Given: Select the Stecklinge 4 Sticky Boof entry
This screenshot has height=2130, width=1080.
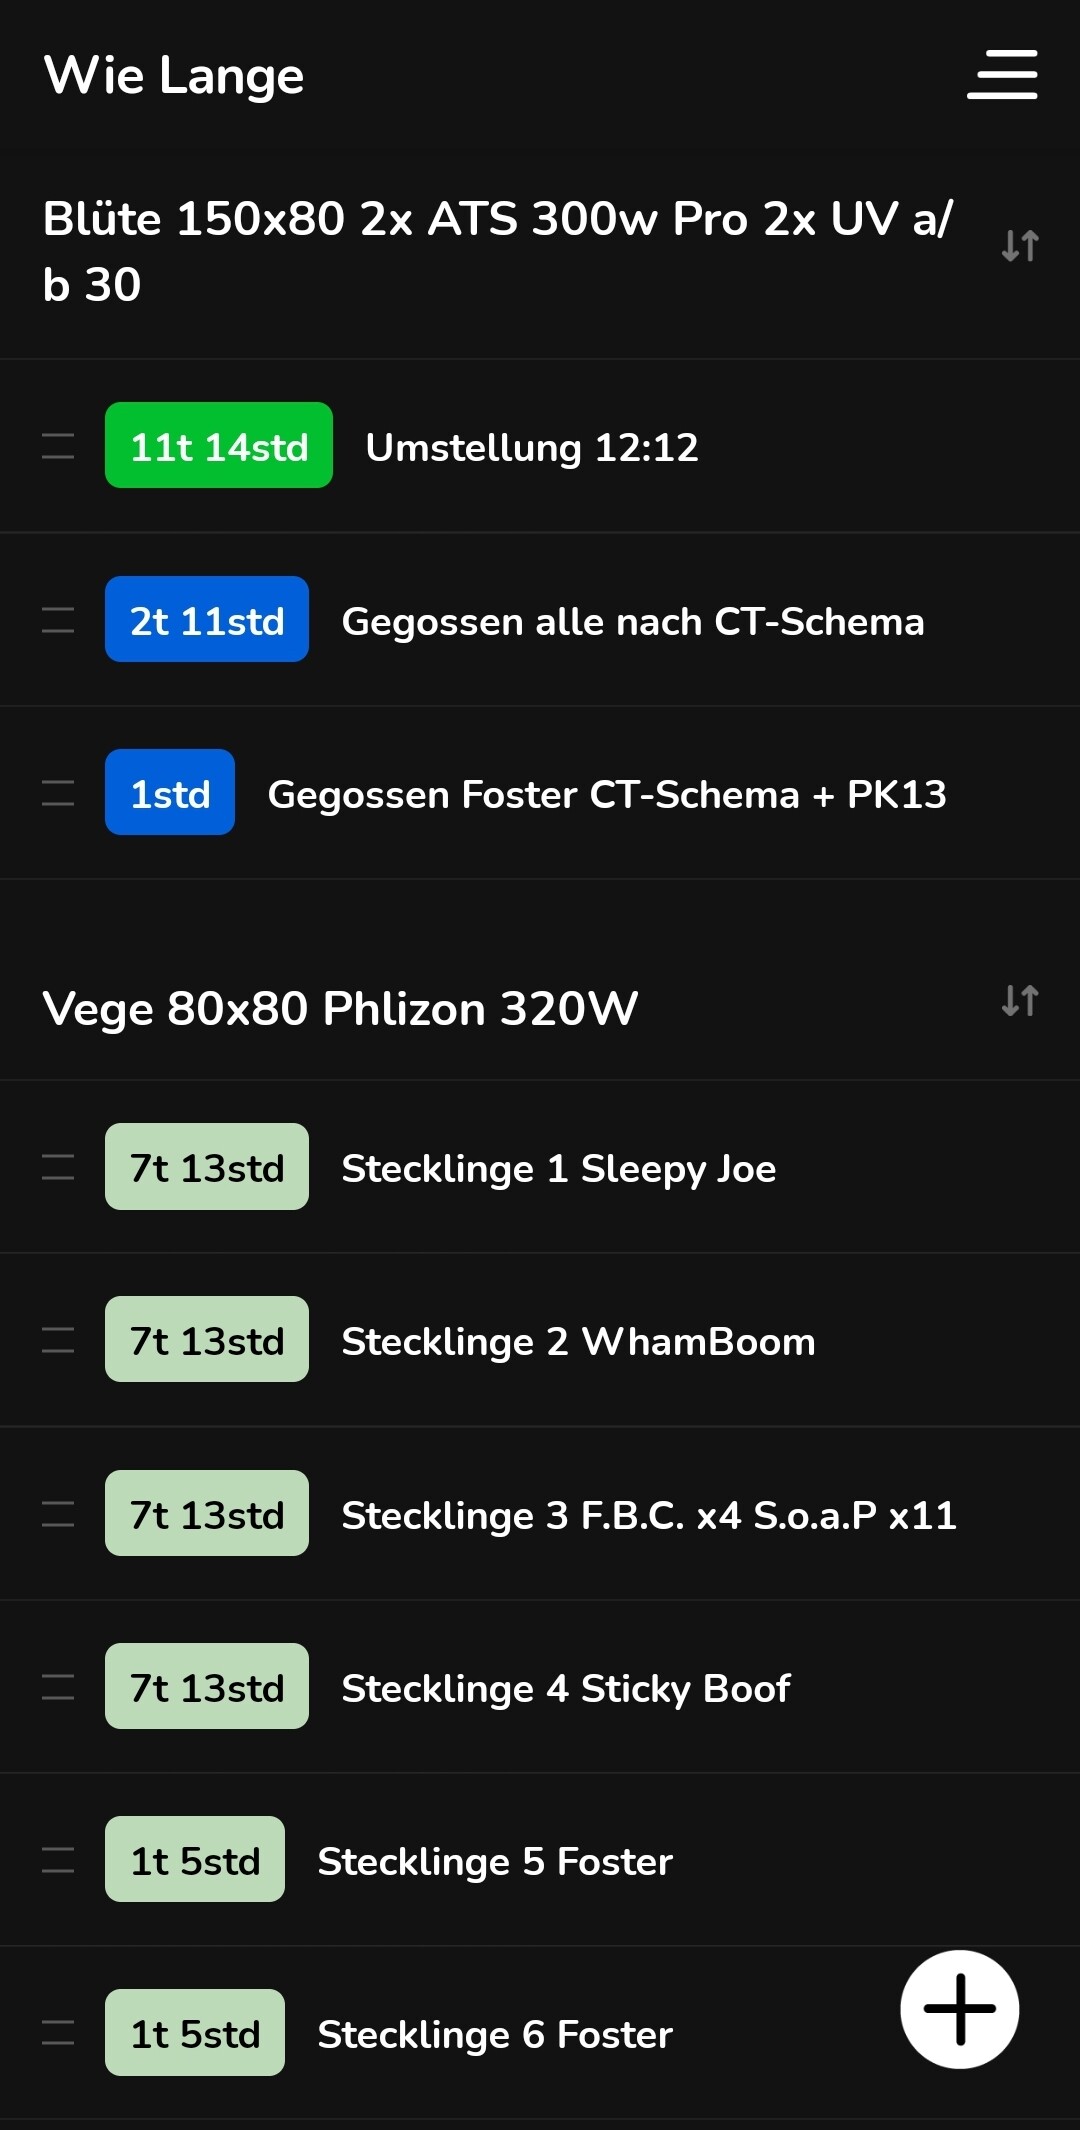Looking at the screenshot, I should click(566, 1689).
